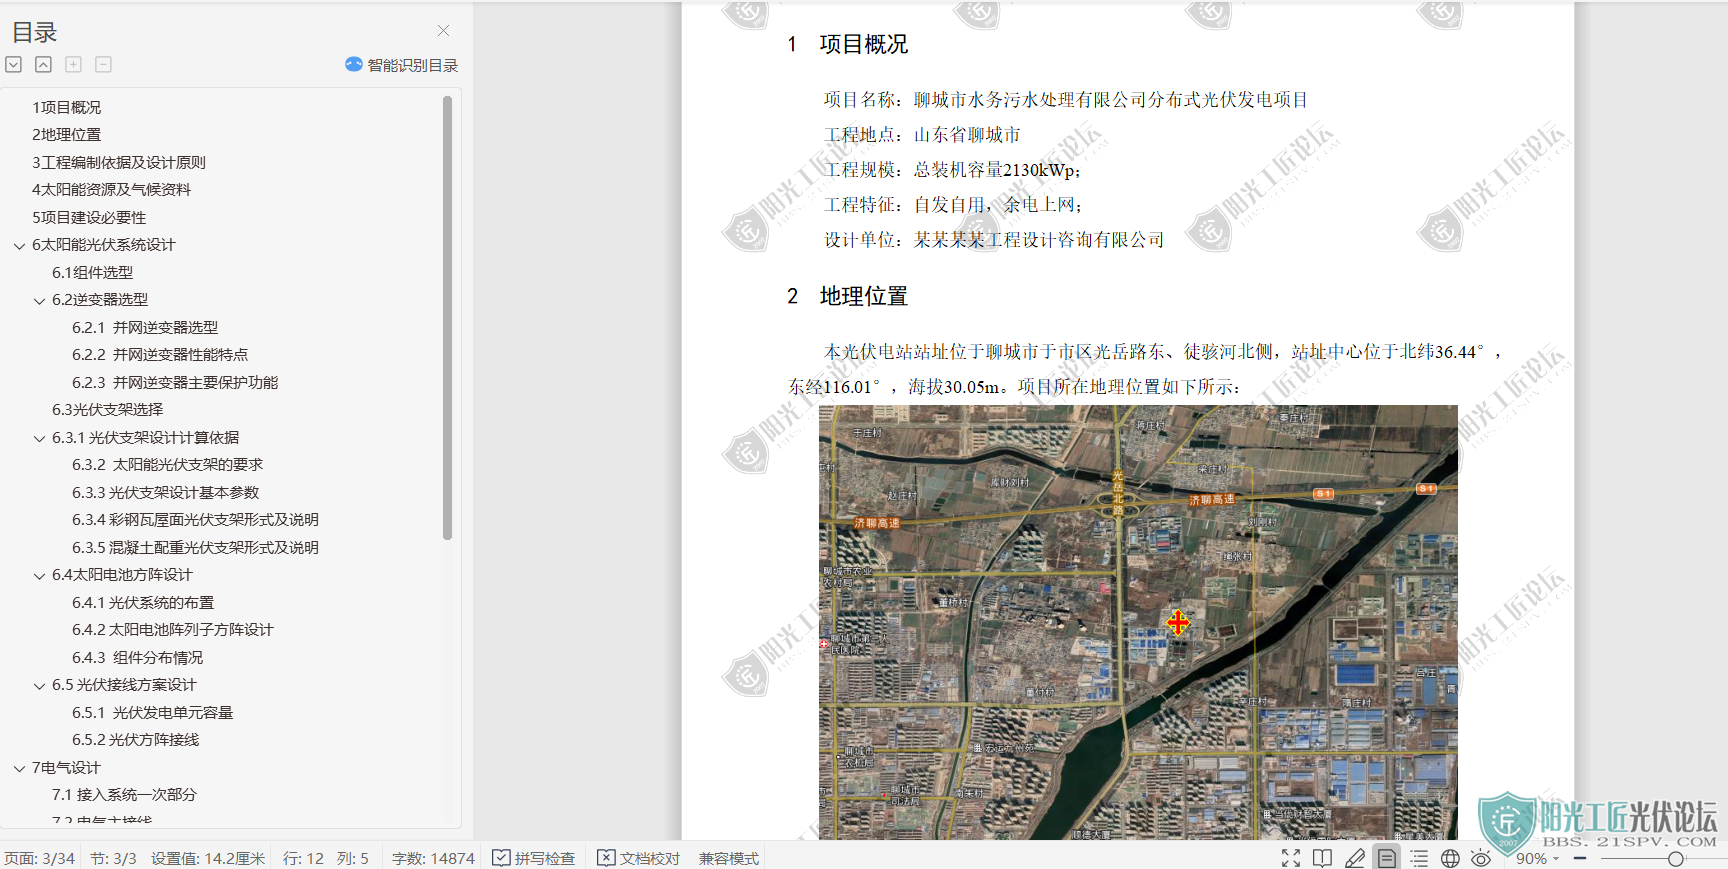The width and height of the screenshot is (1728, 869).
Task: Click the 页面: 3/34 page indicator
Action: 40,858
